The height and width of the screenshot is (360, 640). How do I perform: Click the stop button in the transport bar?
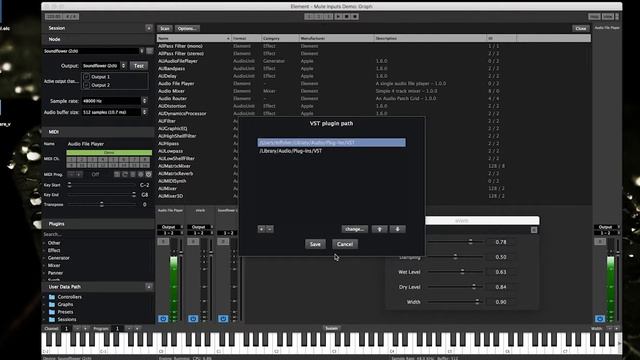tap(347, 17)
